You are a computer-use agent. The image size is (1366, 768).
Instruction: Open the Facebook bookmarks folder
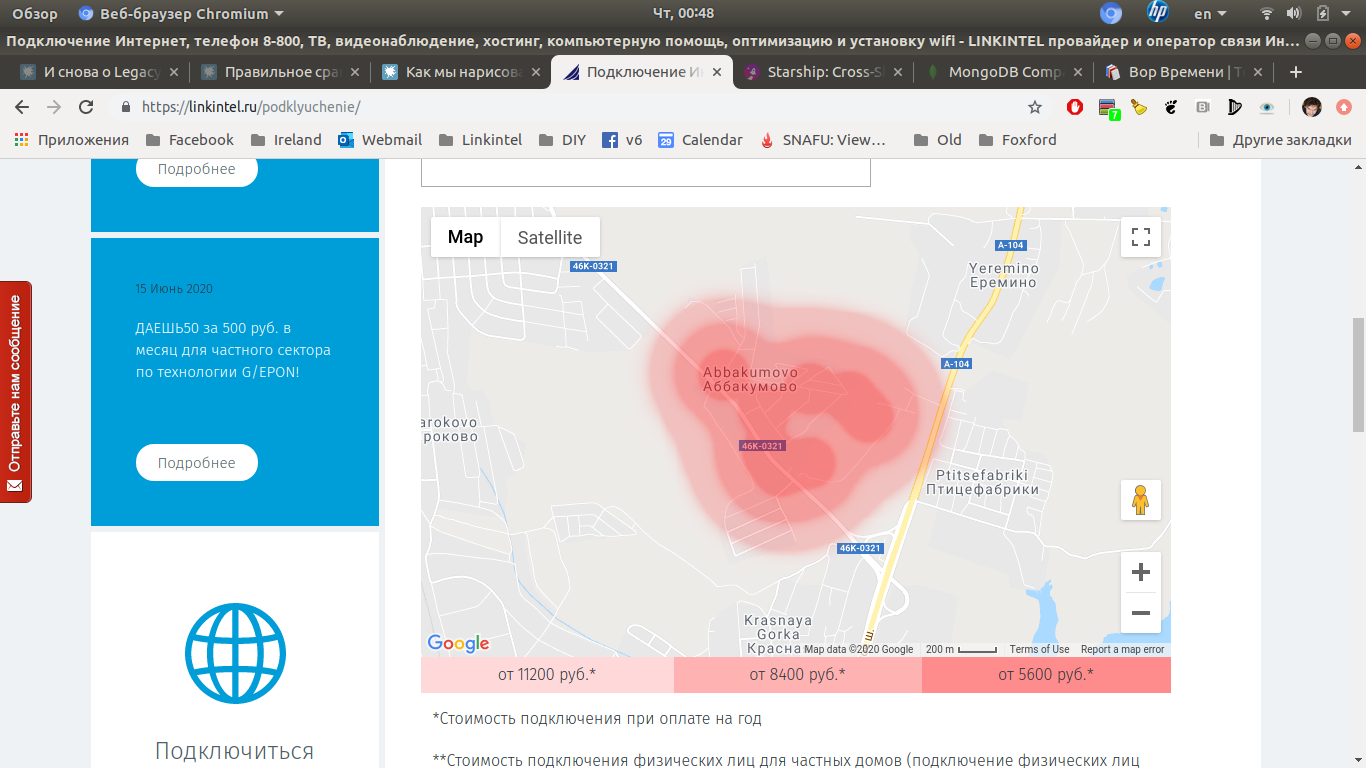click(189, 140)
